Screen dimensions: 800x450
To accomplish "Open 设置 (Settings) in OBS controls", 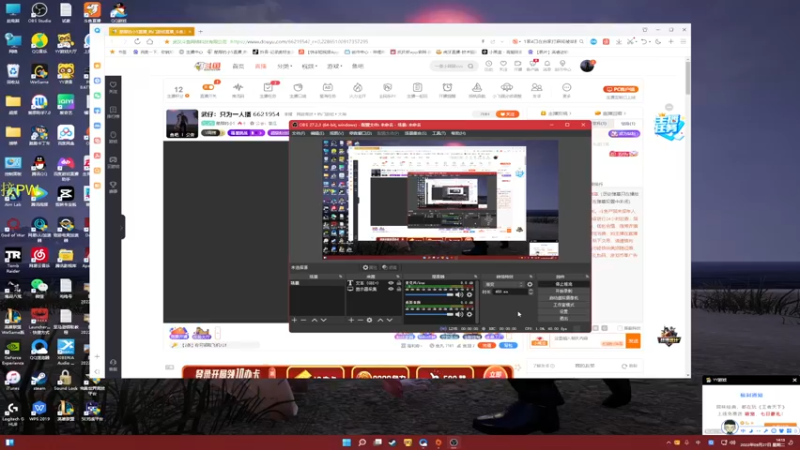I will click(563, 312).
